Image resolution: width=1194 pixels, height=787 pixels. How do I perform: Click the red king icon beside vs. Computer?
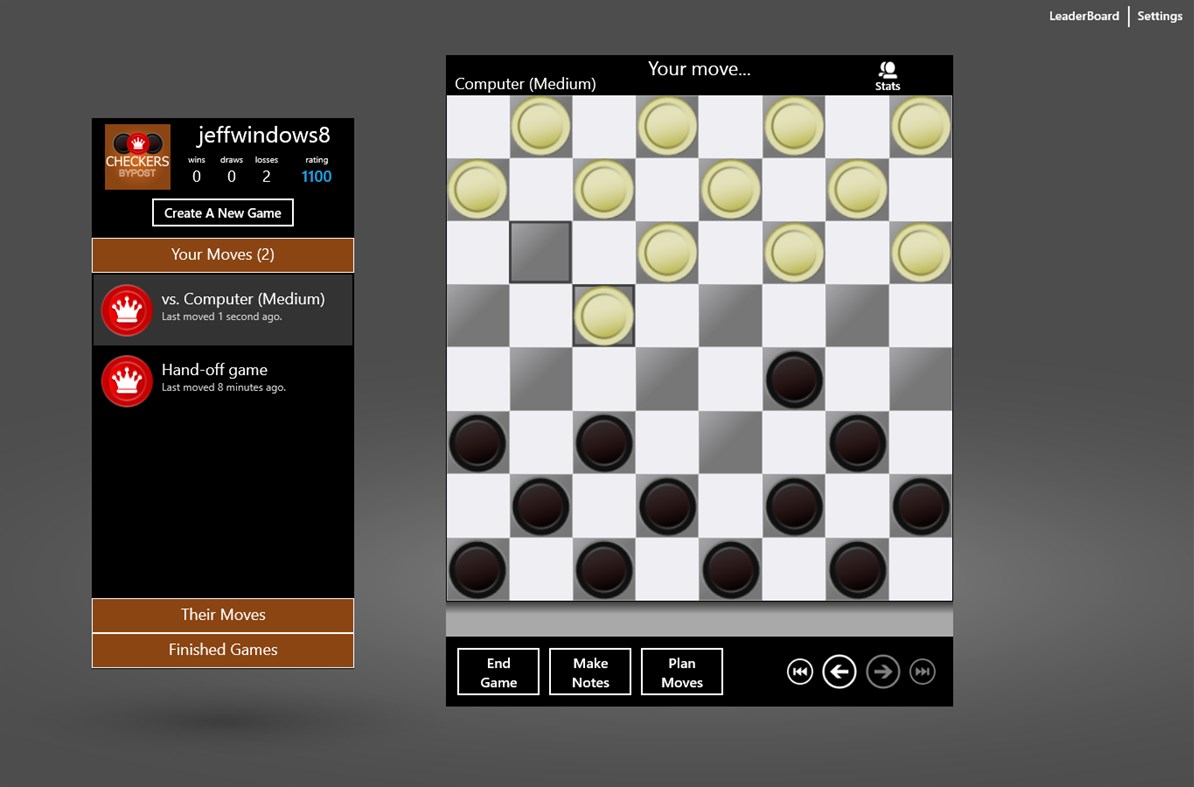(126, 310)
